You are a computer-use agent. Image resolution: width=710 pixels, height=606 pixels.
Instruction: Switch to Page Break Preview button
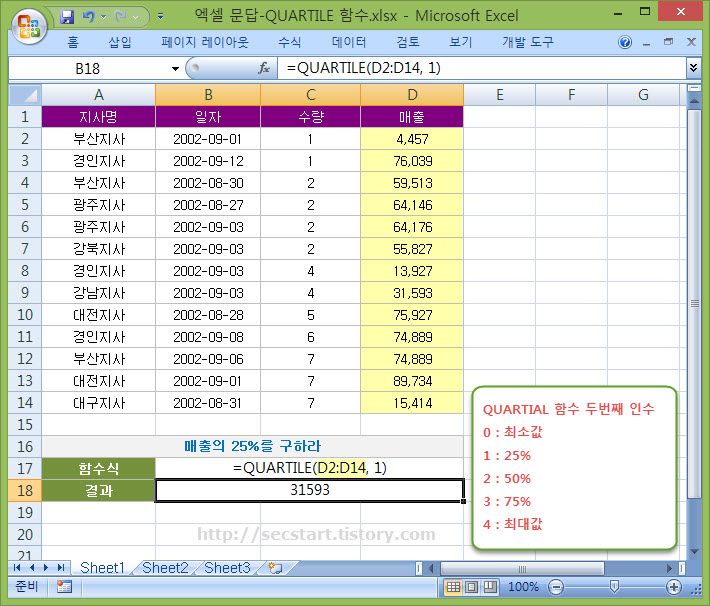(x=489, y=587)
